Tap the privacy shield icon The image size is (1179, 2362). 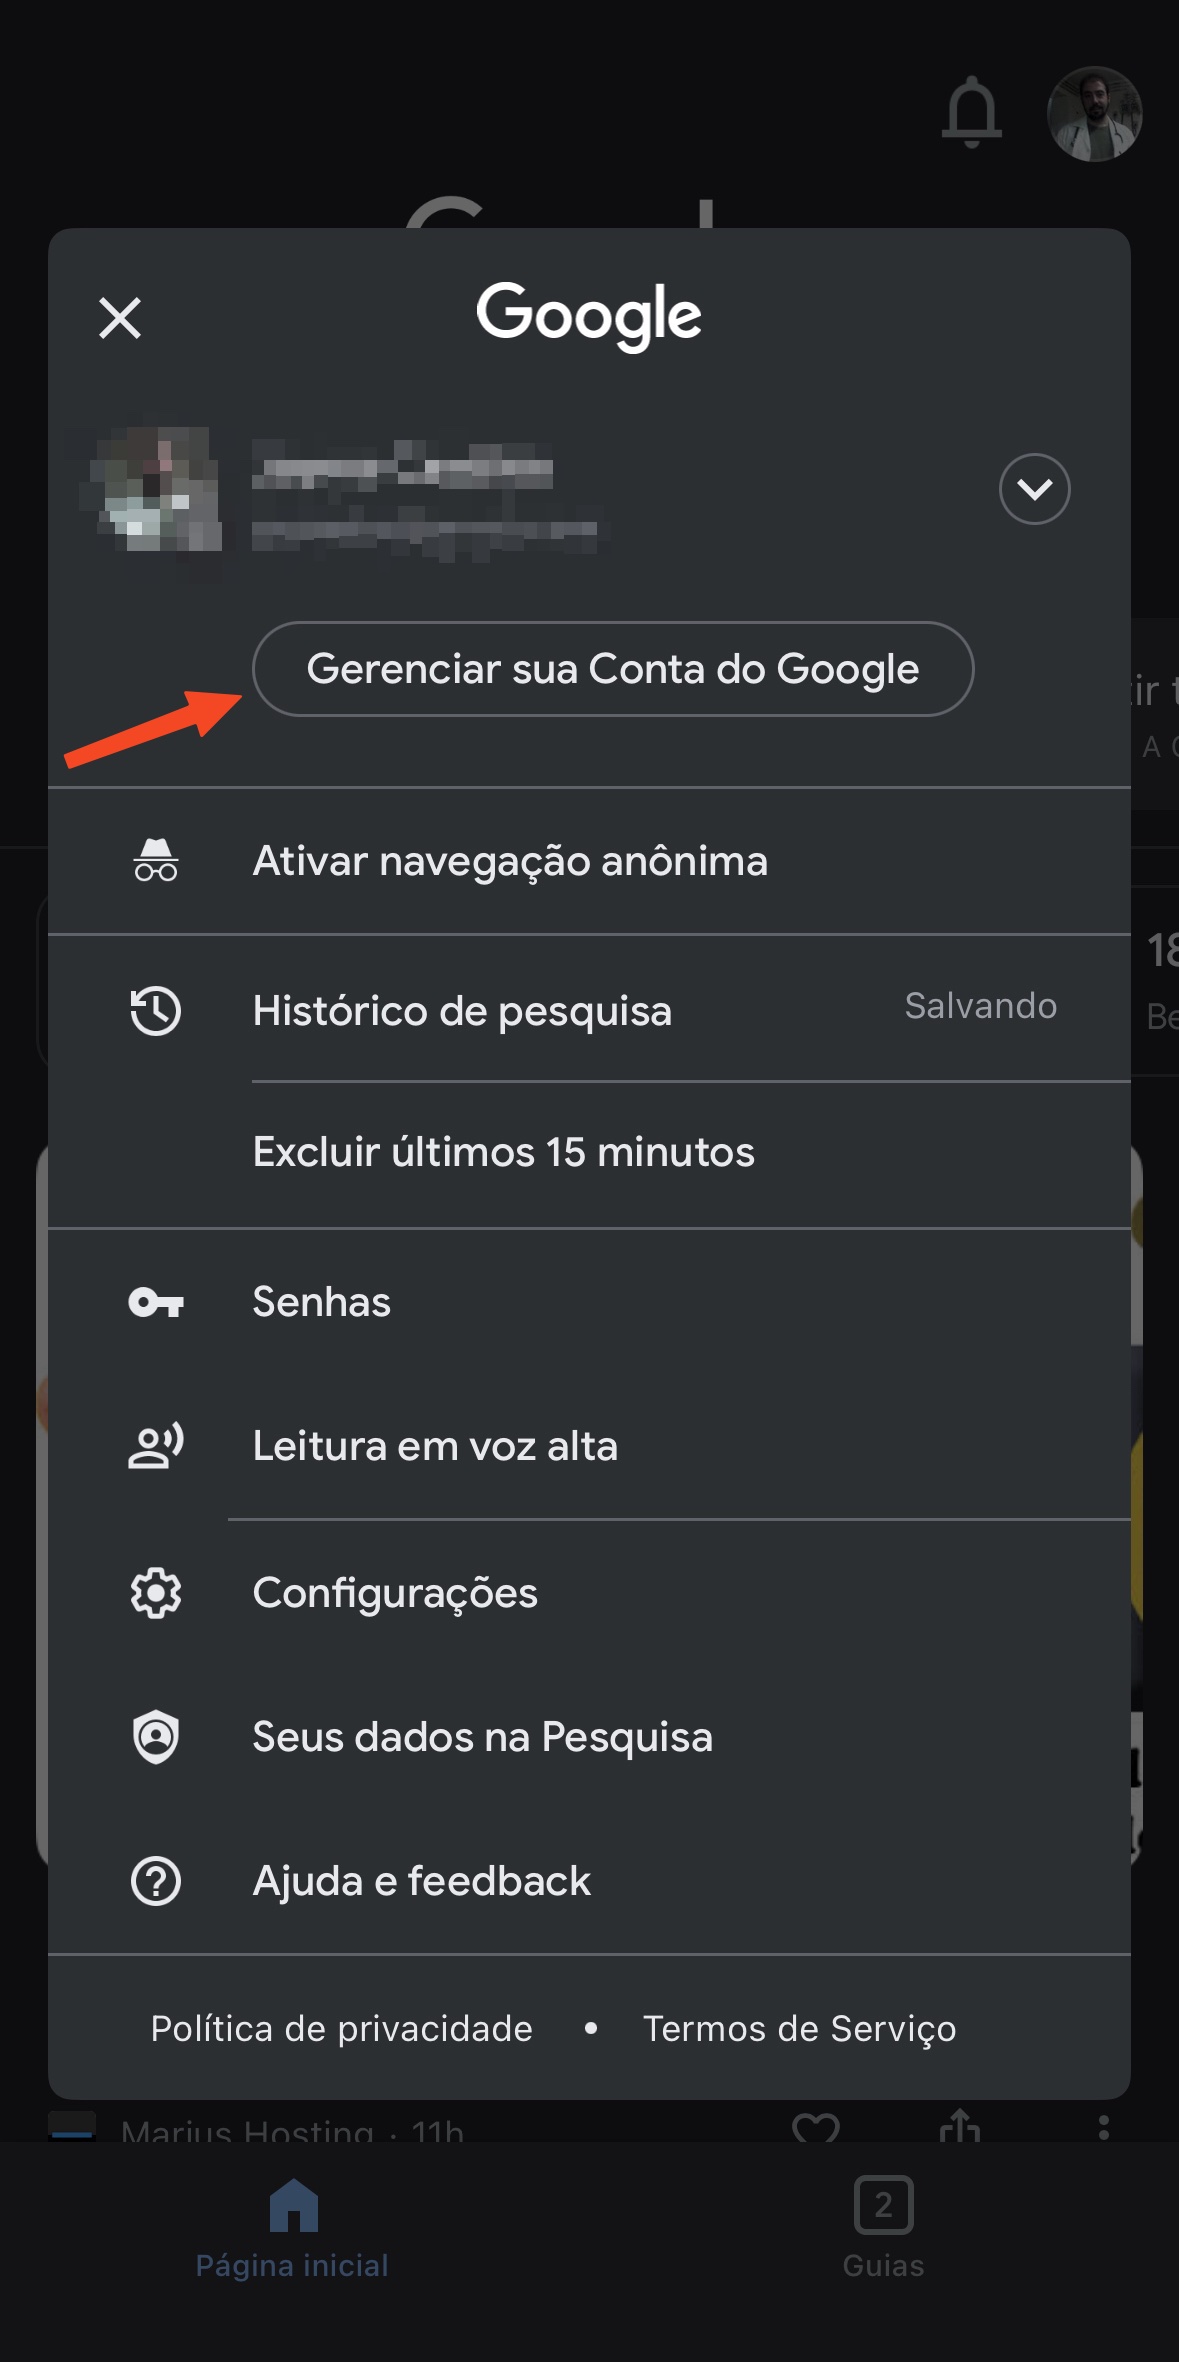(156, 1737)
